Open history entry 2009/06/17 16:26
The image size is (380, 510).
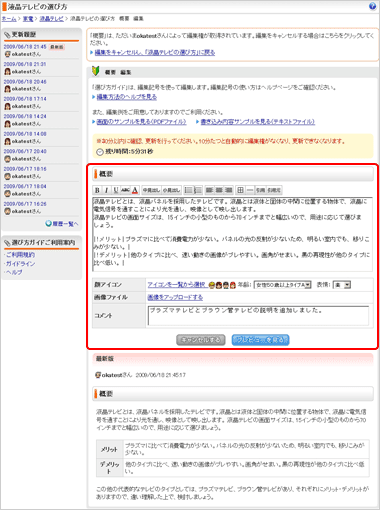point(25,204)
